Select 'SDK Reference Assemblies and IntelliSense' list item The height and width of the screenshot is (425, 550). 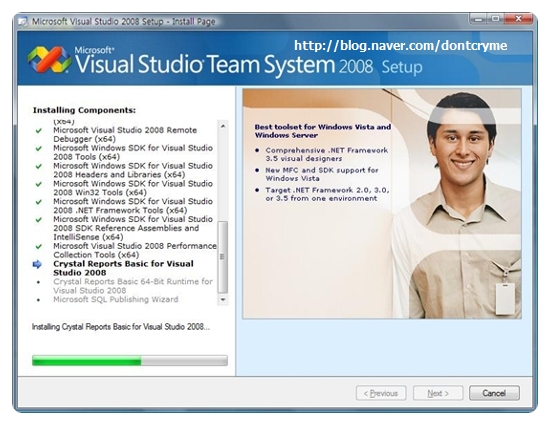(x=133, y=228)
